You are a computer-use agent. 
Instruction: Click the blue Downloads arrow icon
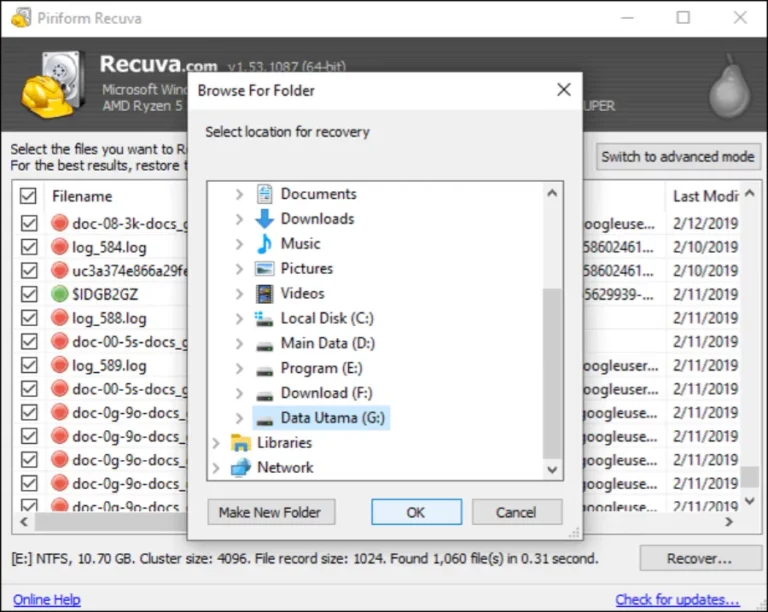pos(264,218)
